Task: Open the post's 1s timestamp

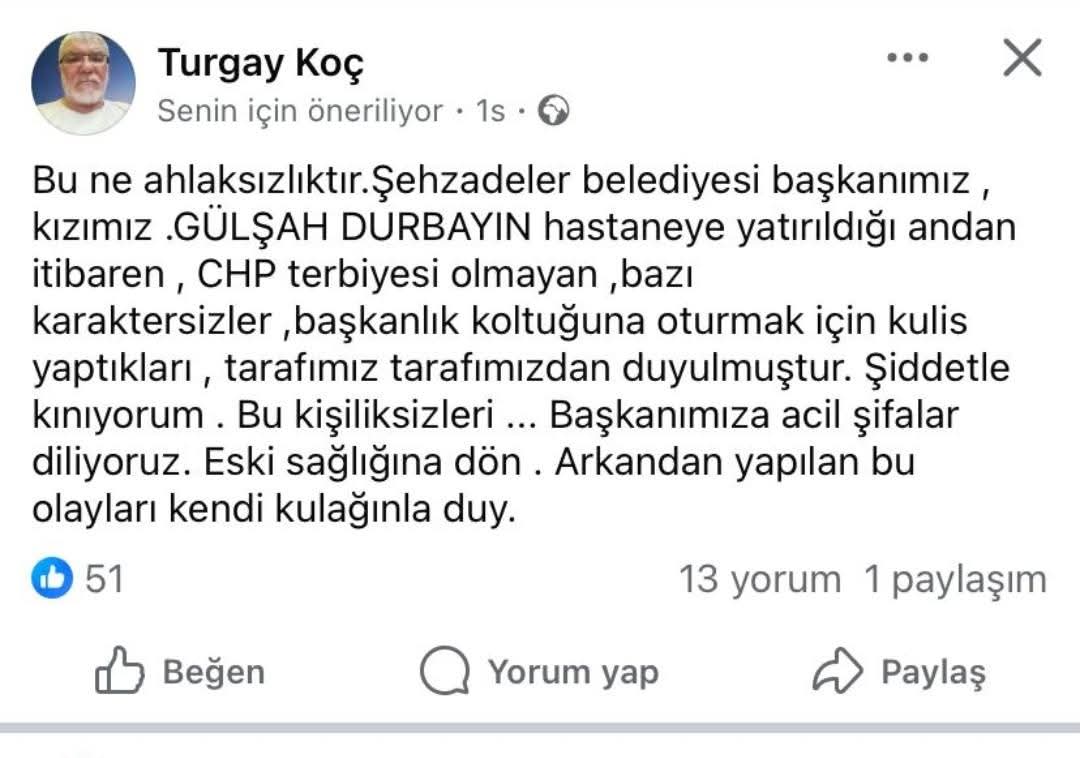Action: pos(490,111)
